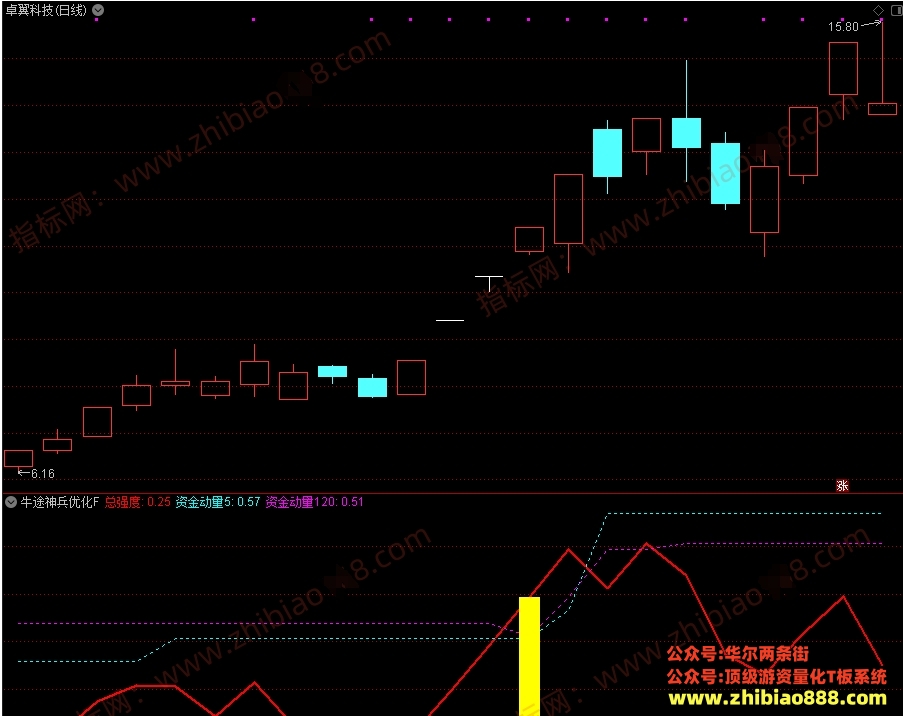Click the yellow signal bar in indicator panel
This screenshot has width=903, height=716.
coord(529,656)
